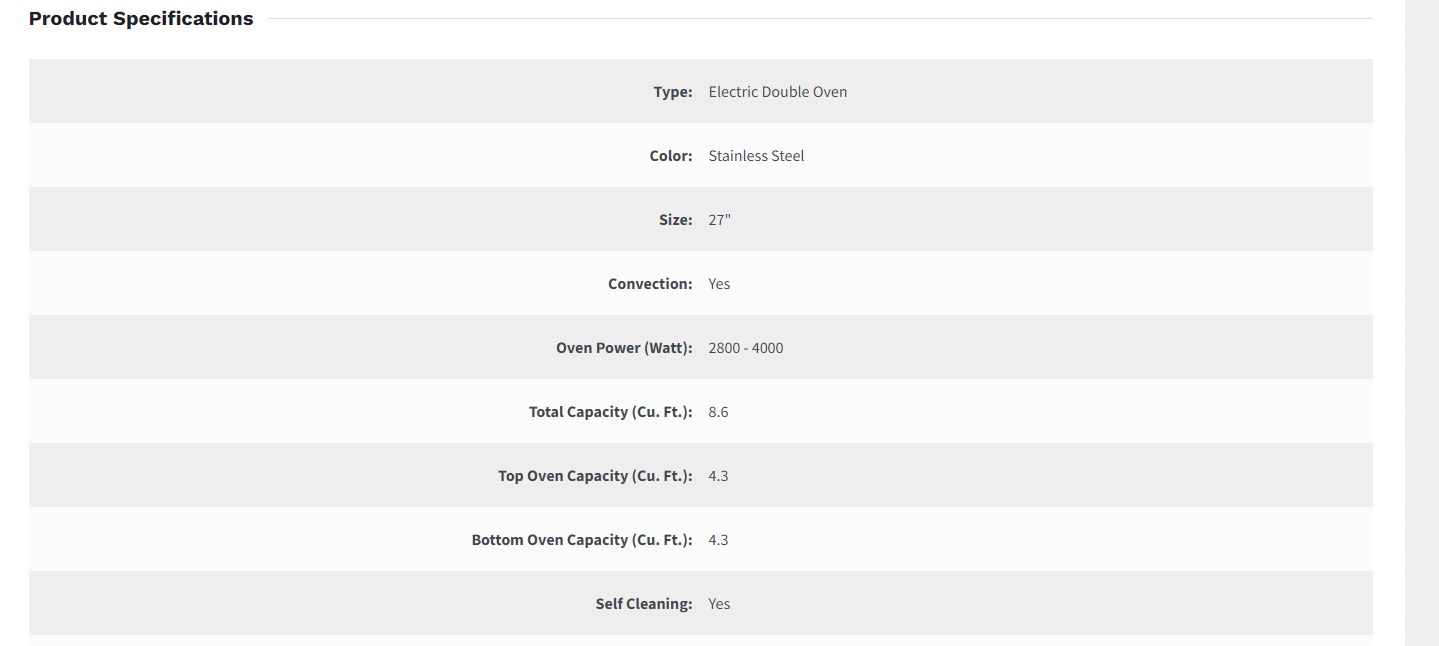The height and width of the screenshot is (646, 1439).
Task: Click the 27" size value
Action: pyautogui.click(x=719, y=220)
